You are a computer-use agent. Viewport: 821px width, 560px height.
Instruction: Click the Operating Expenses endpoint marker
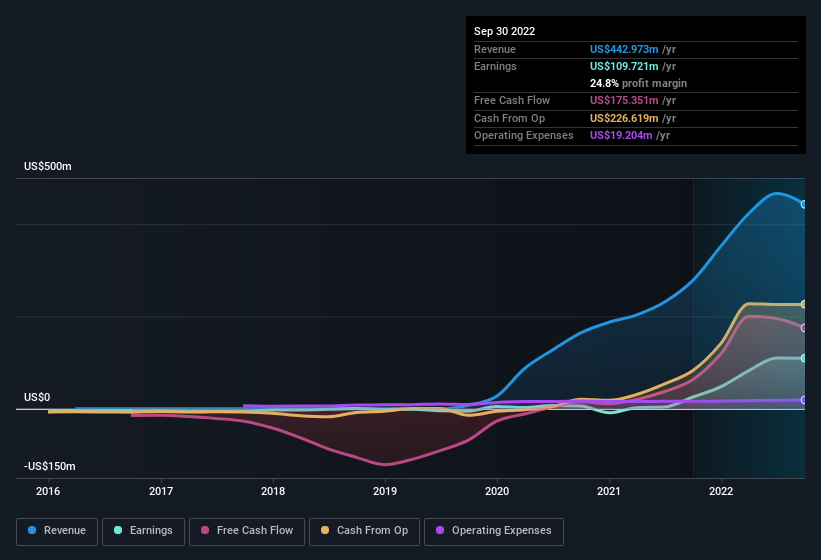804,400
